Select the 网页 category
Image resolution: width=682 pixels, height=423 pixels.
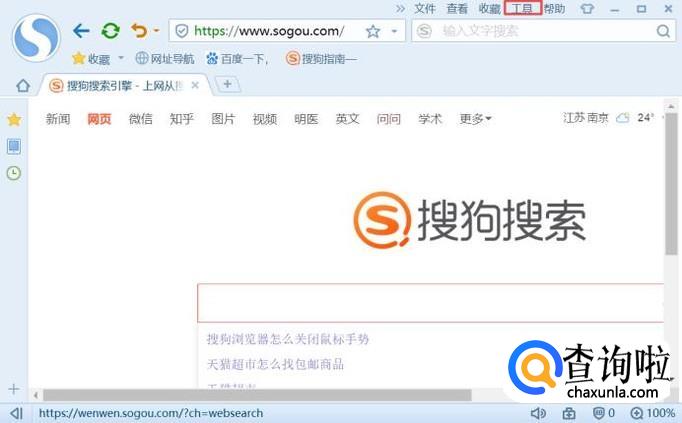coord(99,119)
